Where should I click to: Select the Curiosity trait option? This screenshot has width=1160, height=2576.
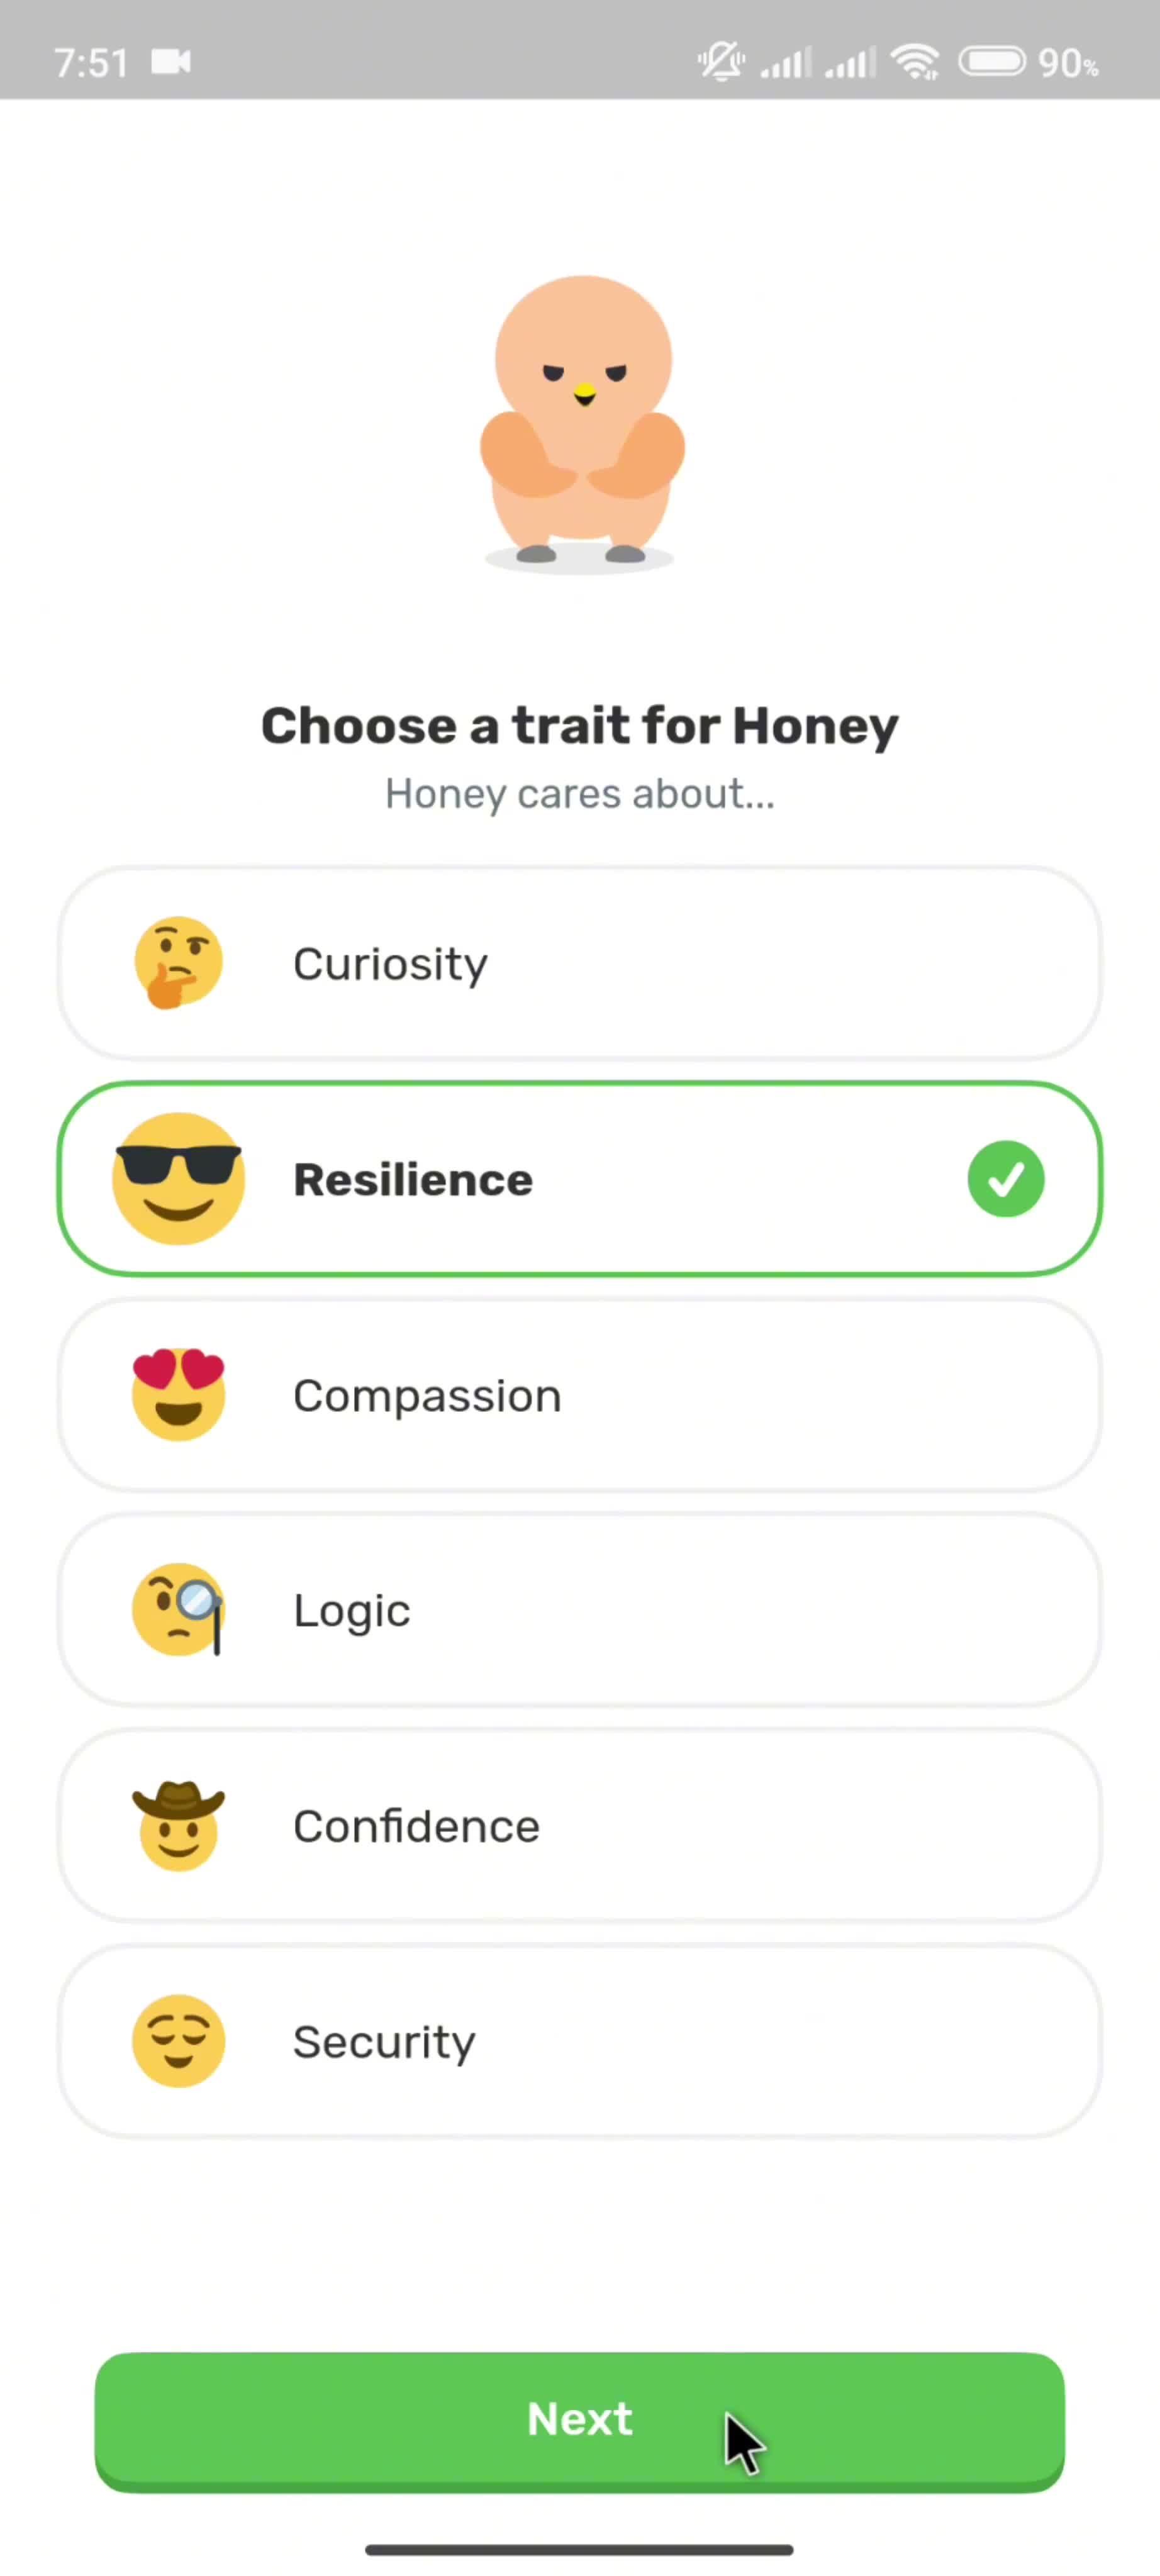[580, 963]
